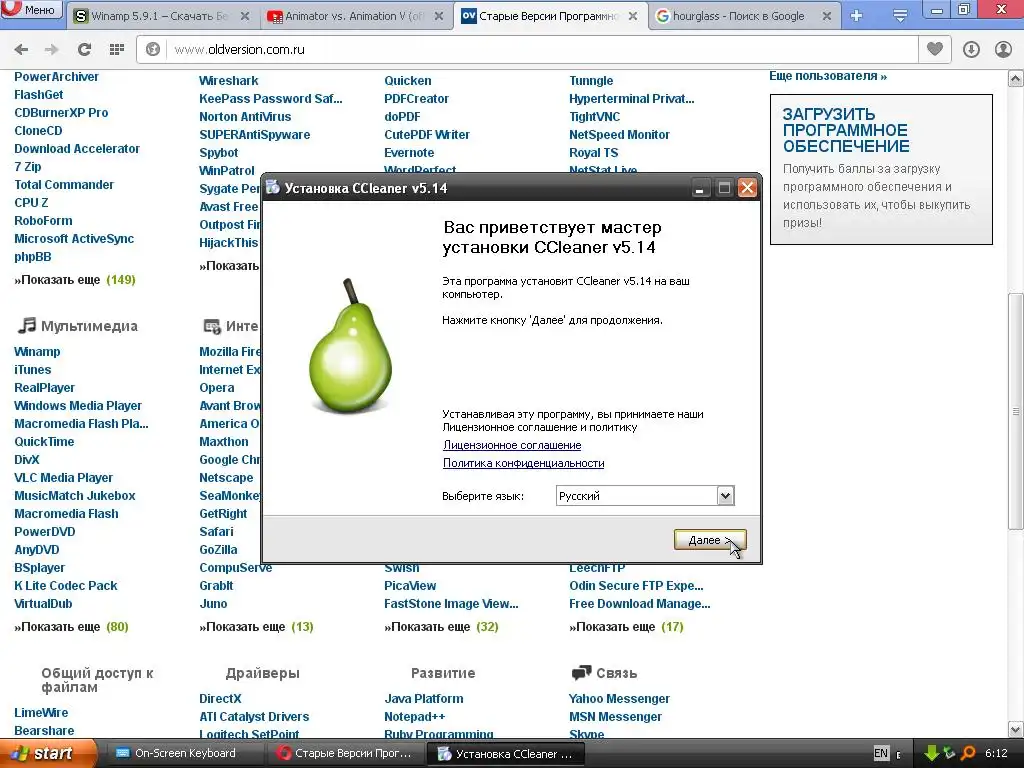This screenshot has width=1024, height=768.
Task: Switch to Animator vs. Animation tab
Action: click(x=355, y=16)
